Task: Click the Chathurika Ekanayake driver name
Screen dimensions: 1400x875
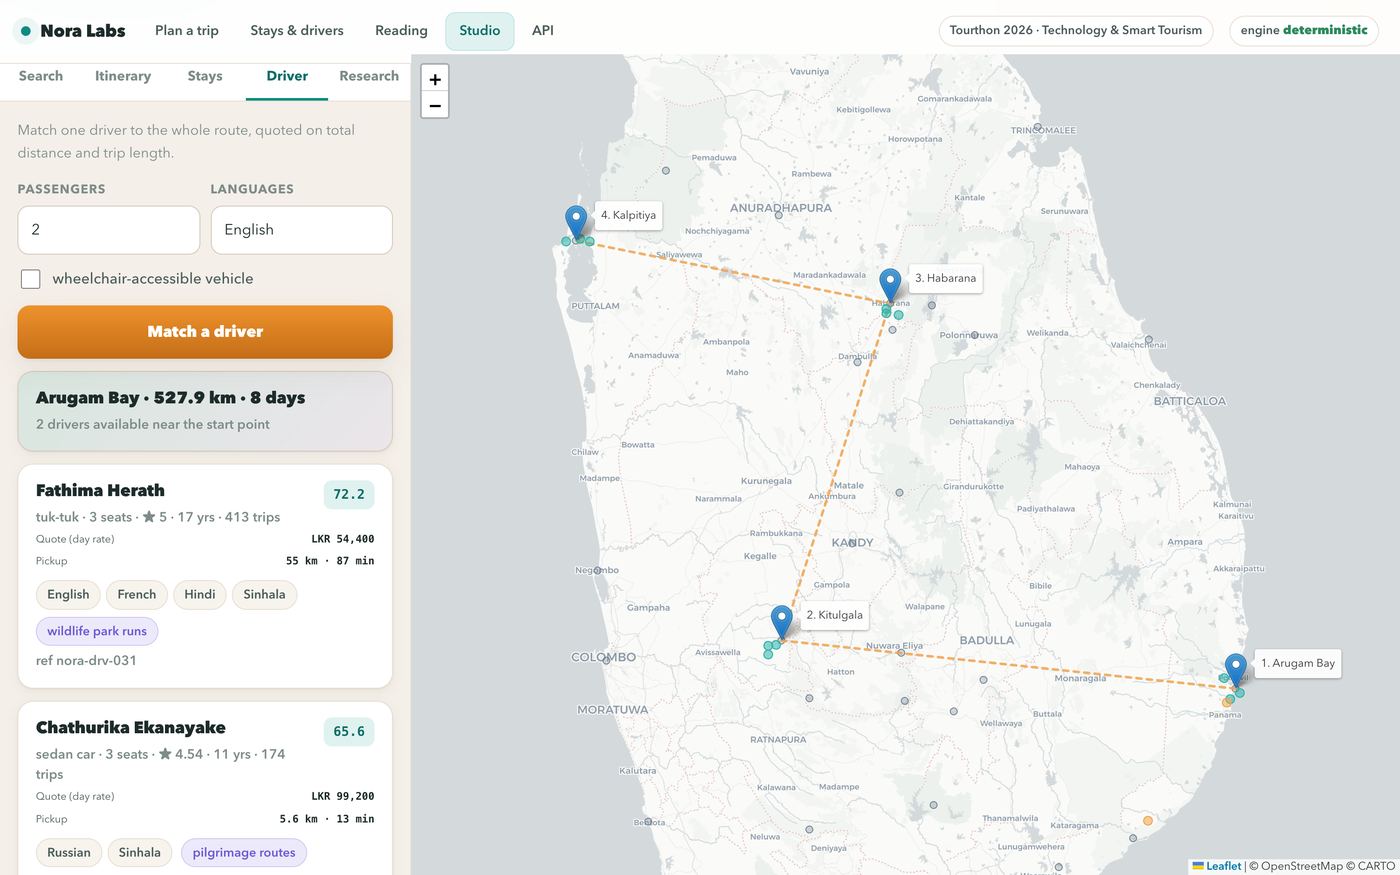Action: (x=131, y=727)
